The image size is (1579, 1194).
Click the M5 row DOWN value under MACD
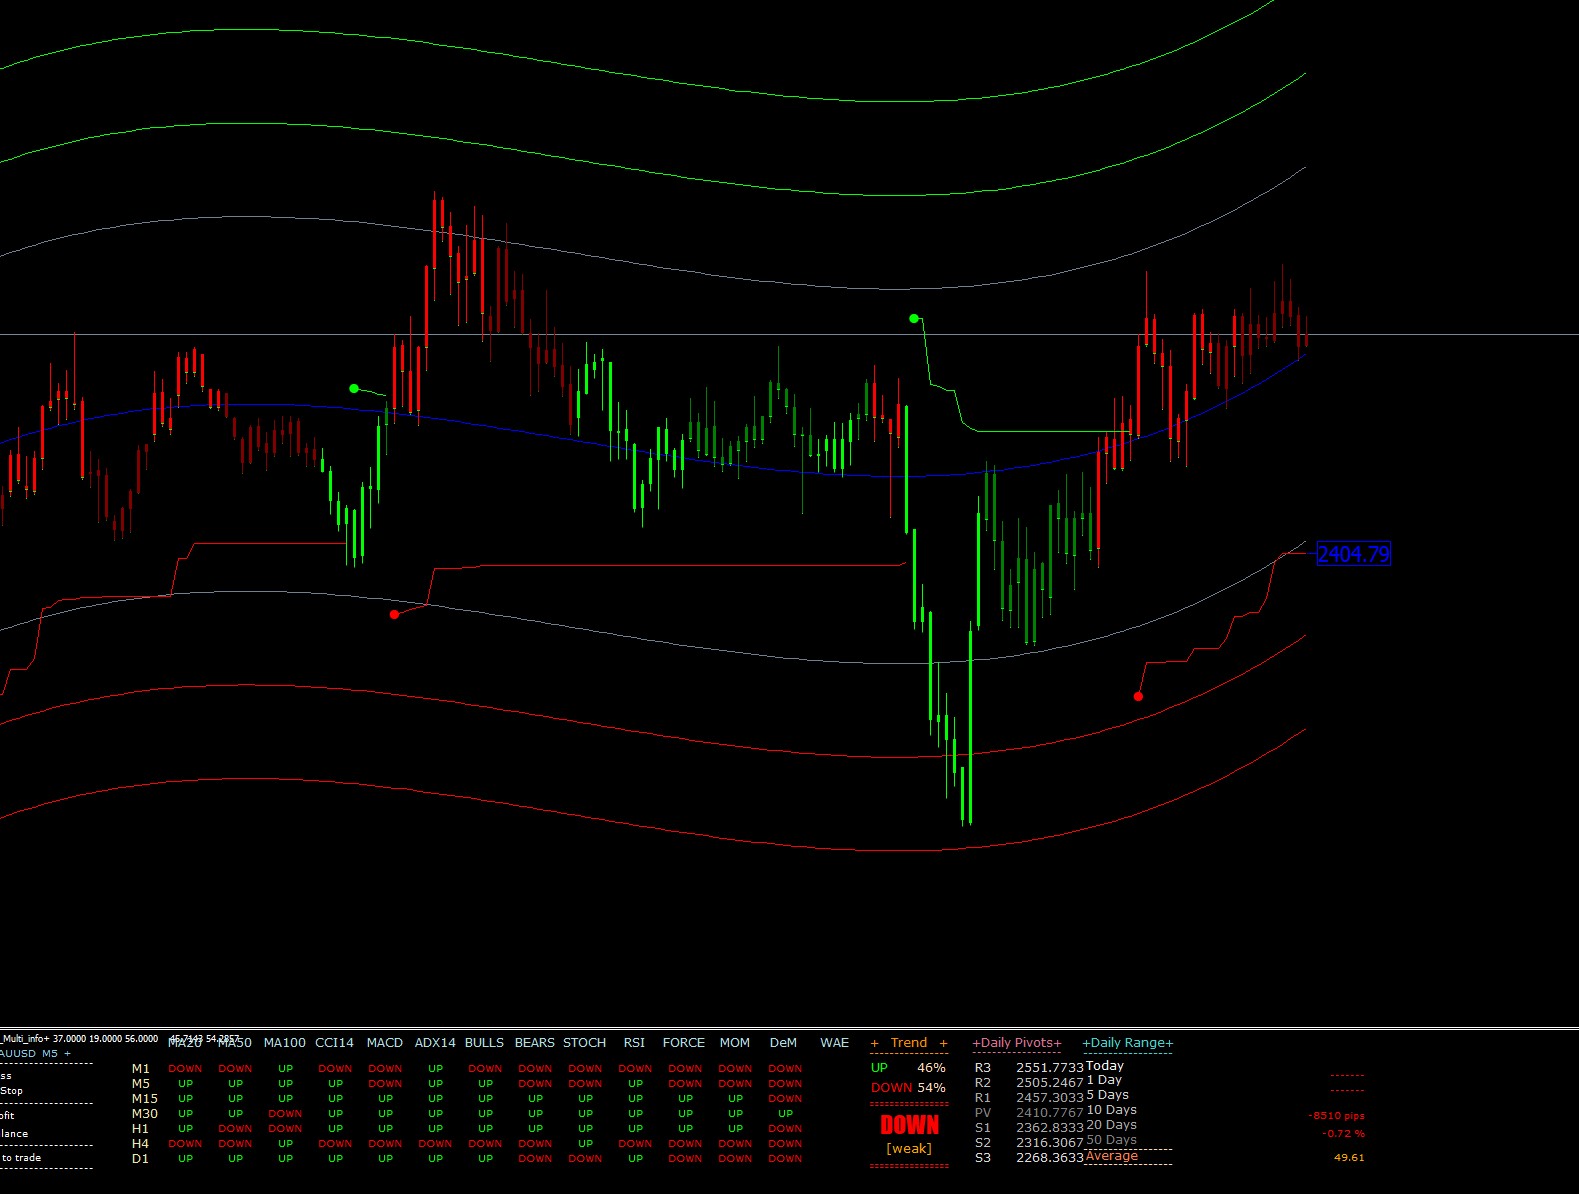(x=385, y=1084)
